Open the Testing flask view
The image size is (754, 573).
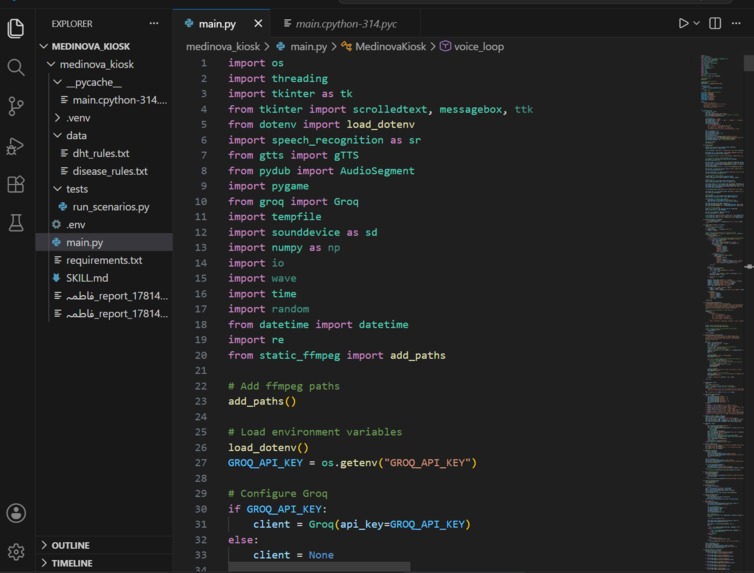click(x=16, y=223)
